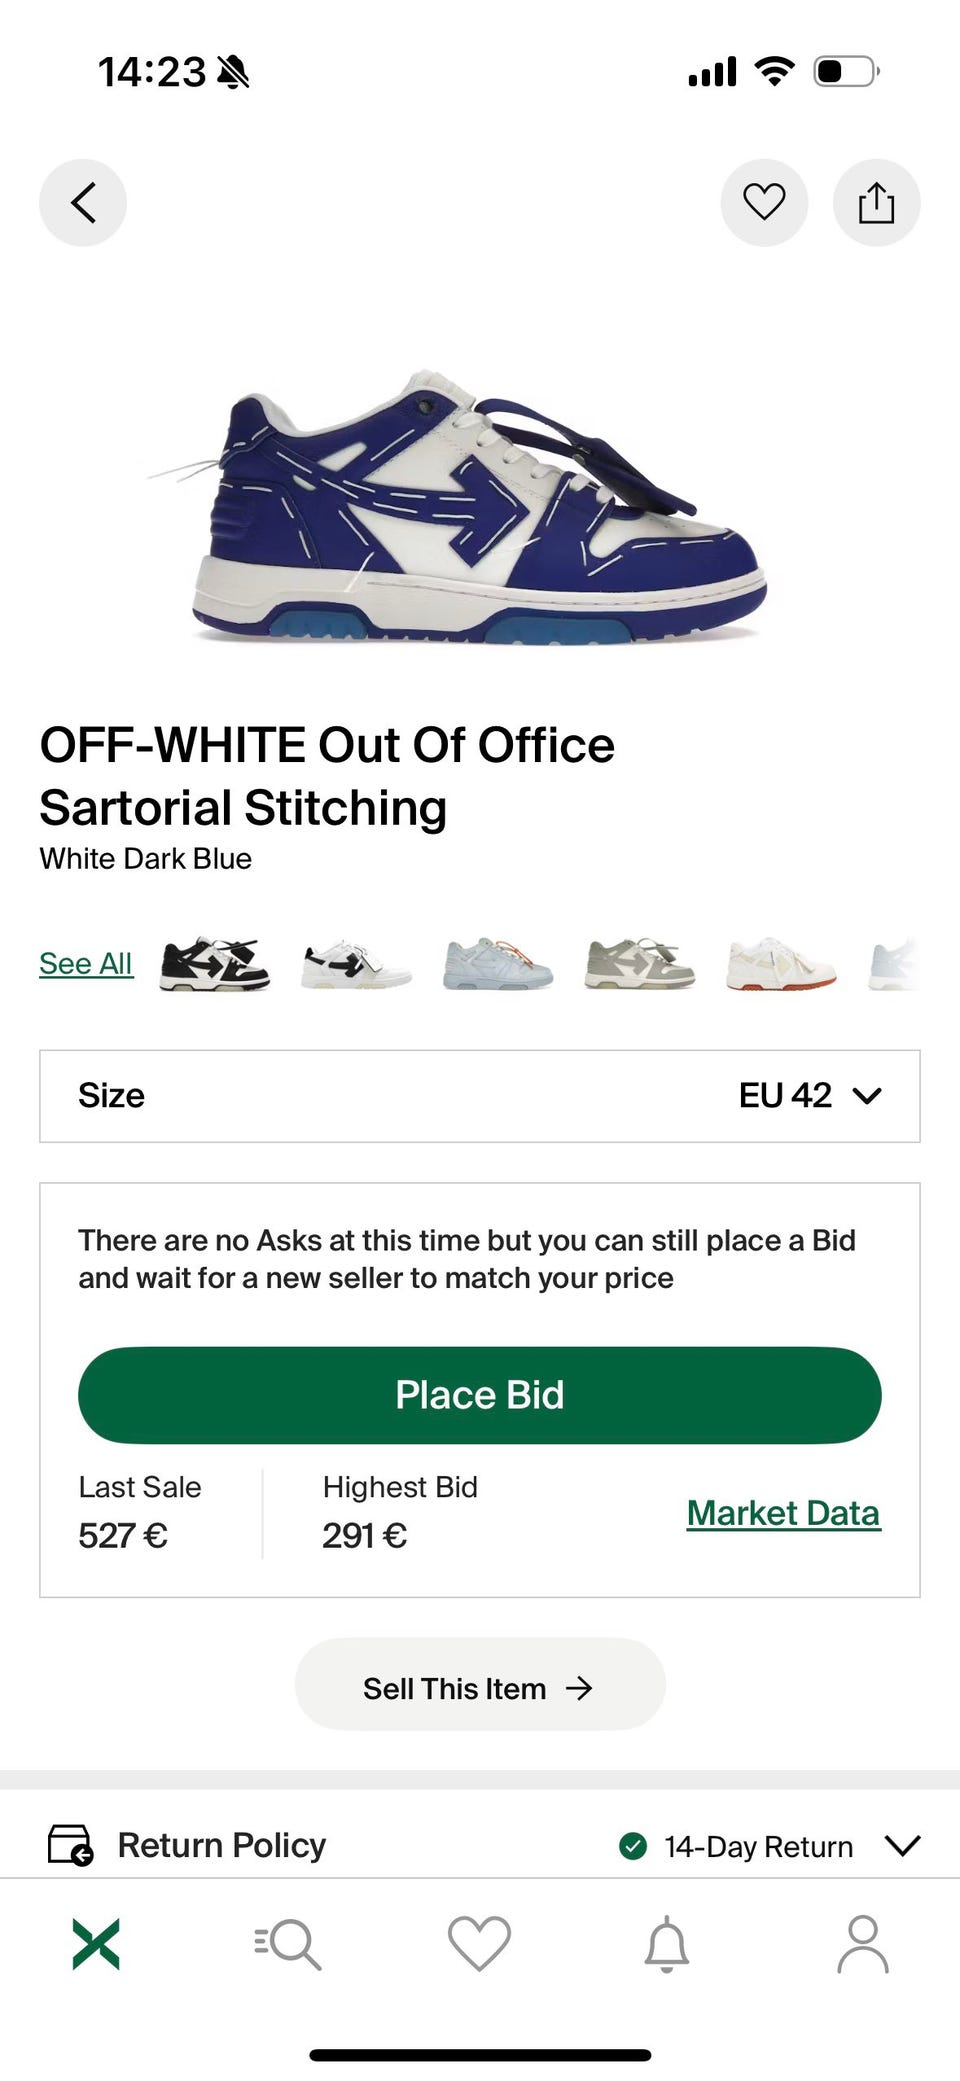
Task: Open the search tab in bottom bar
Action: 288,1944
